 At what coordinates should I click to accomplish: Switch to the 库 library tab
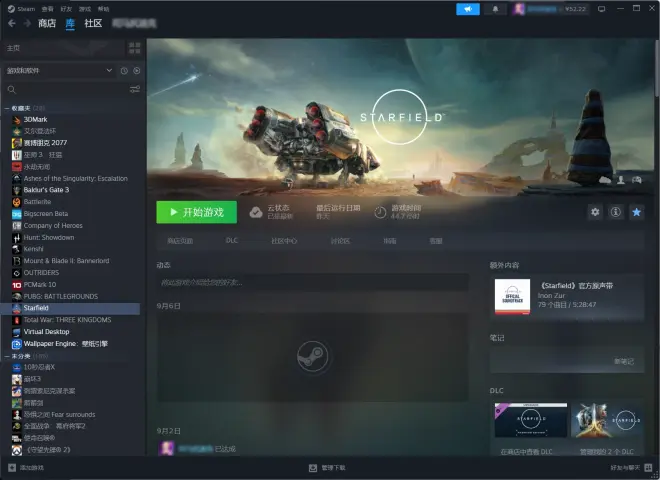(x=70, y=23)
